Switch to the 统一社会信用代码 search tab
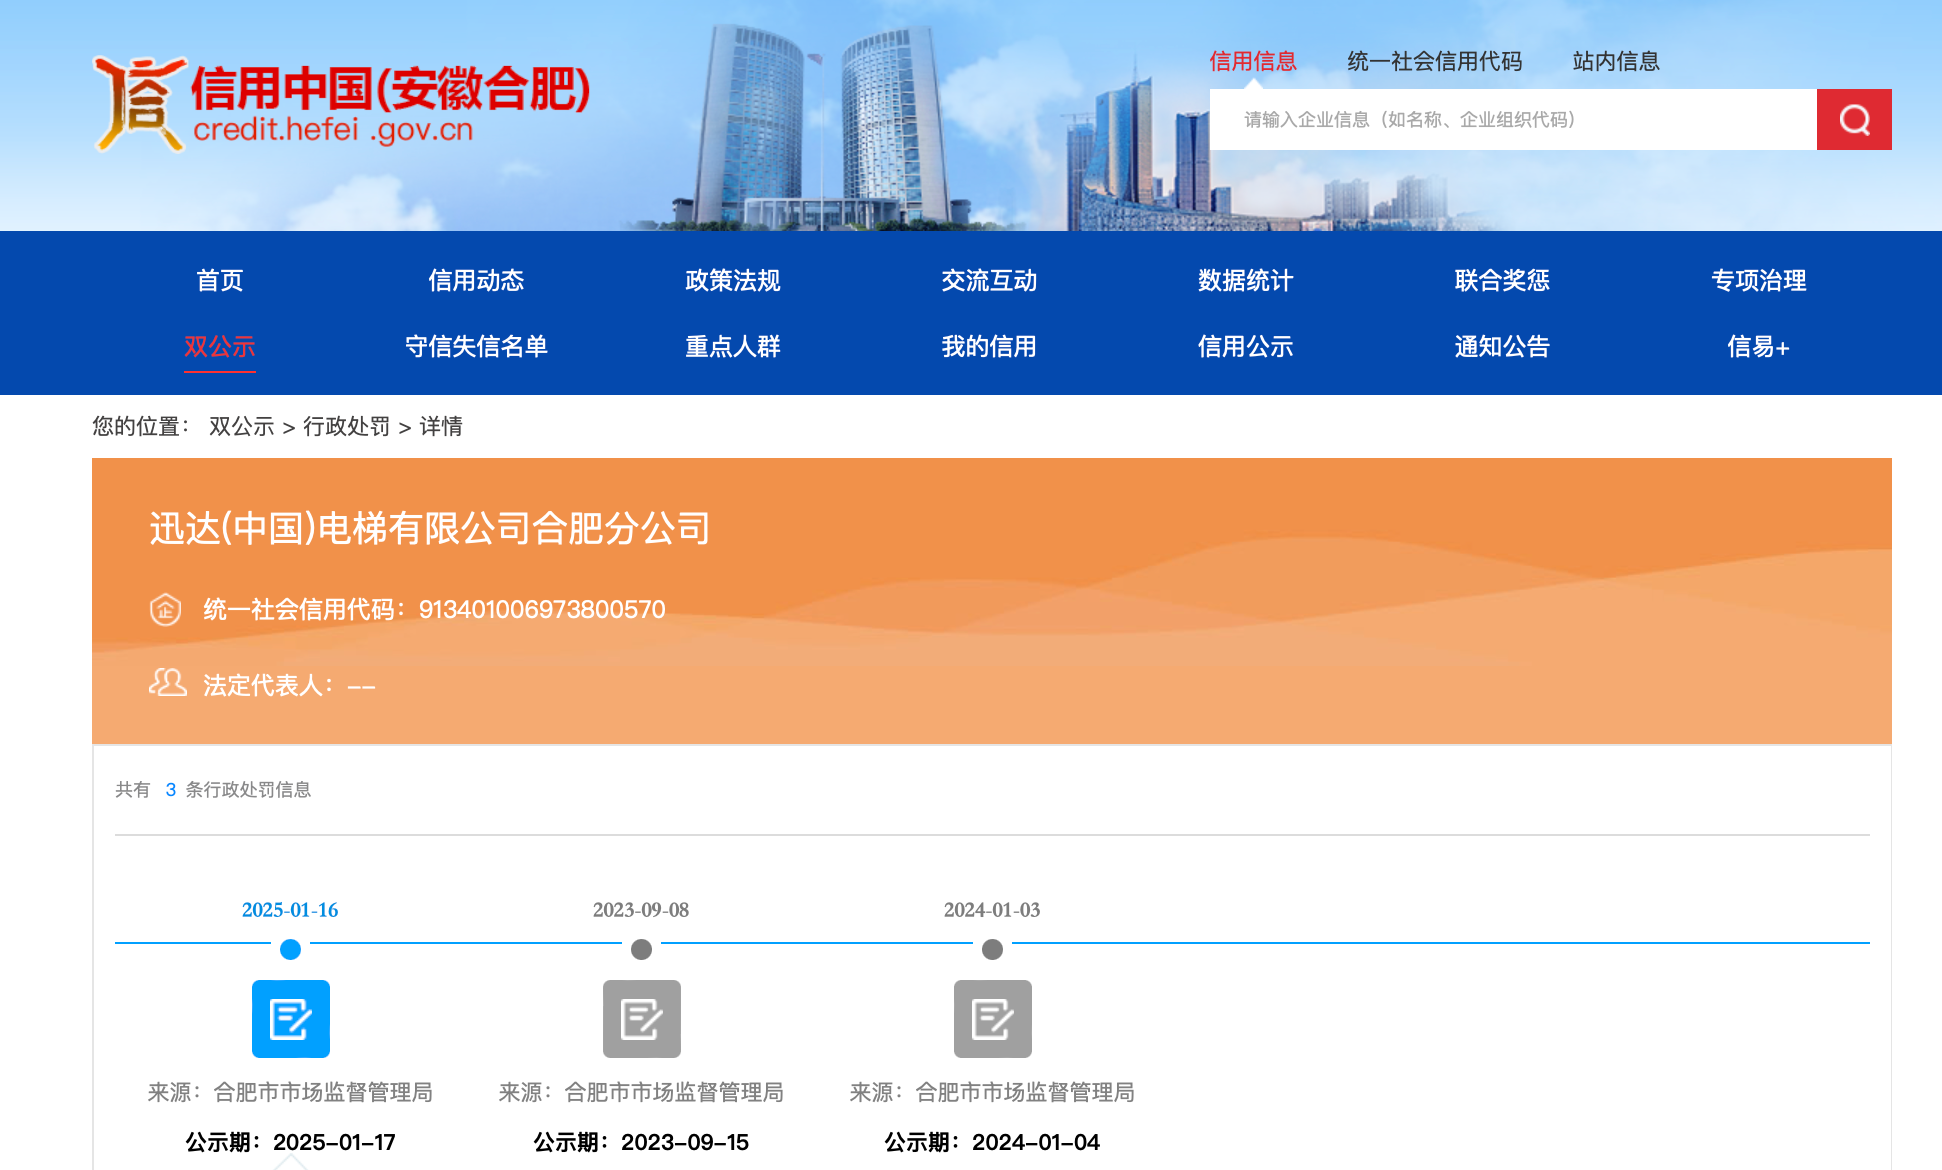This screenshot has height=1170, width=1942. (1434, 61)
